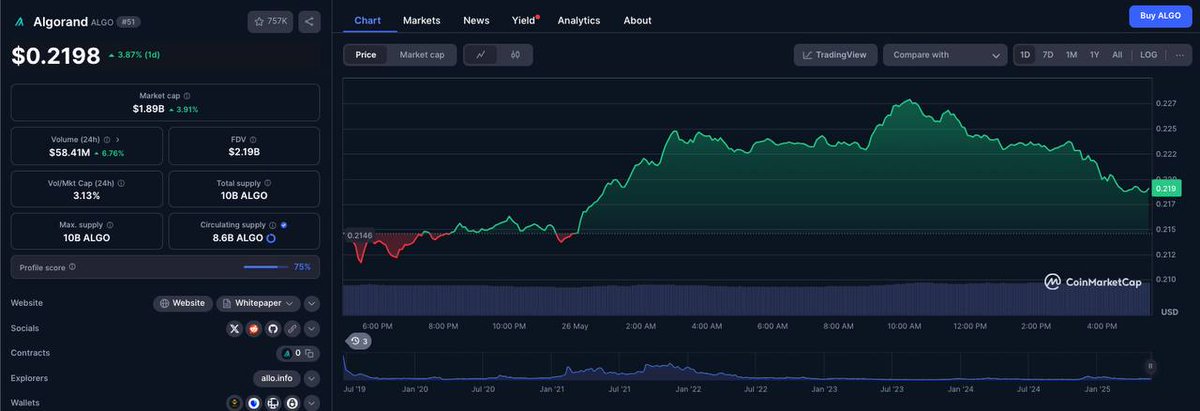Add Algorand to watchlist via star button

[x=270, y=21]
